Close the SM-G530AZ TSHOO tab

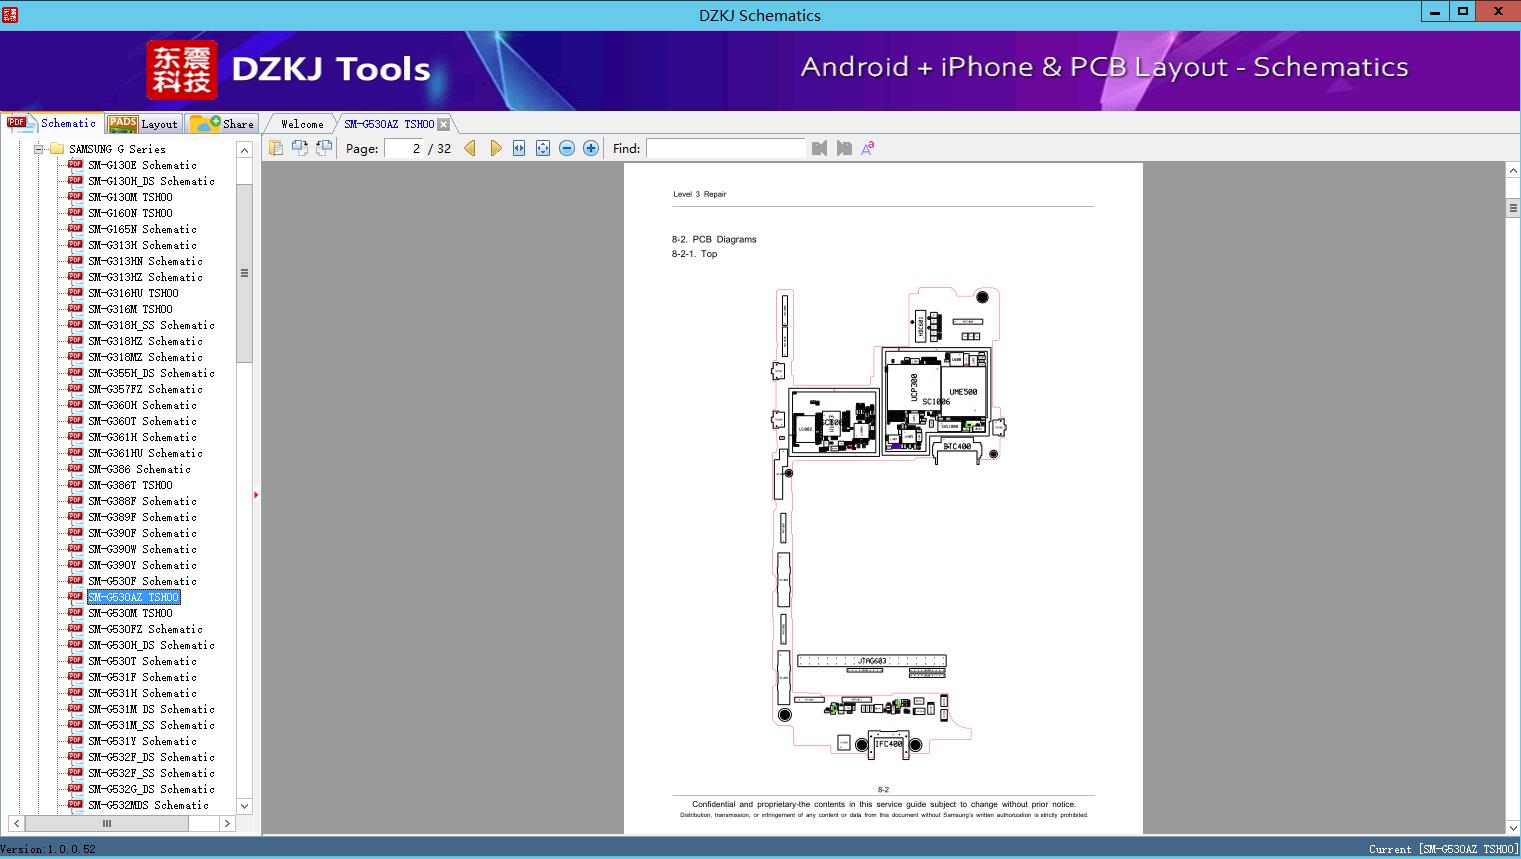pyautogui.click(x=444, y=125)
